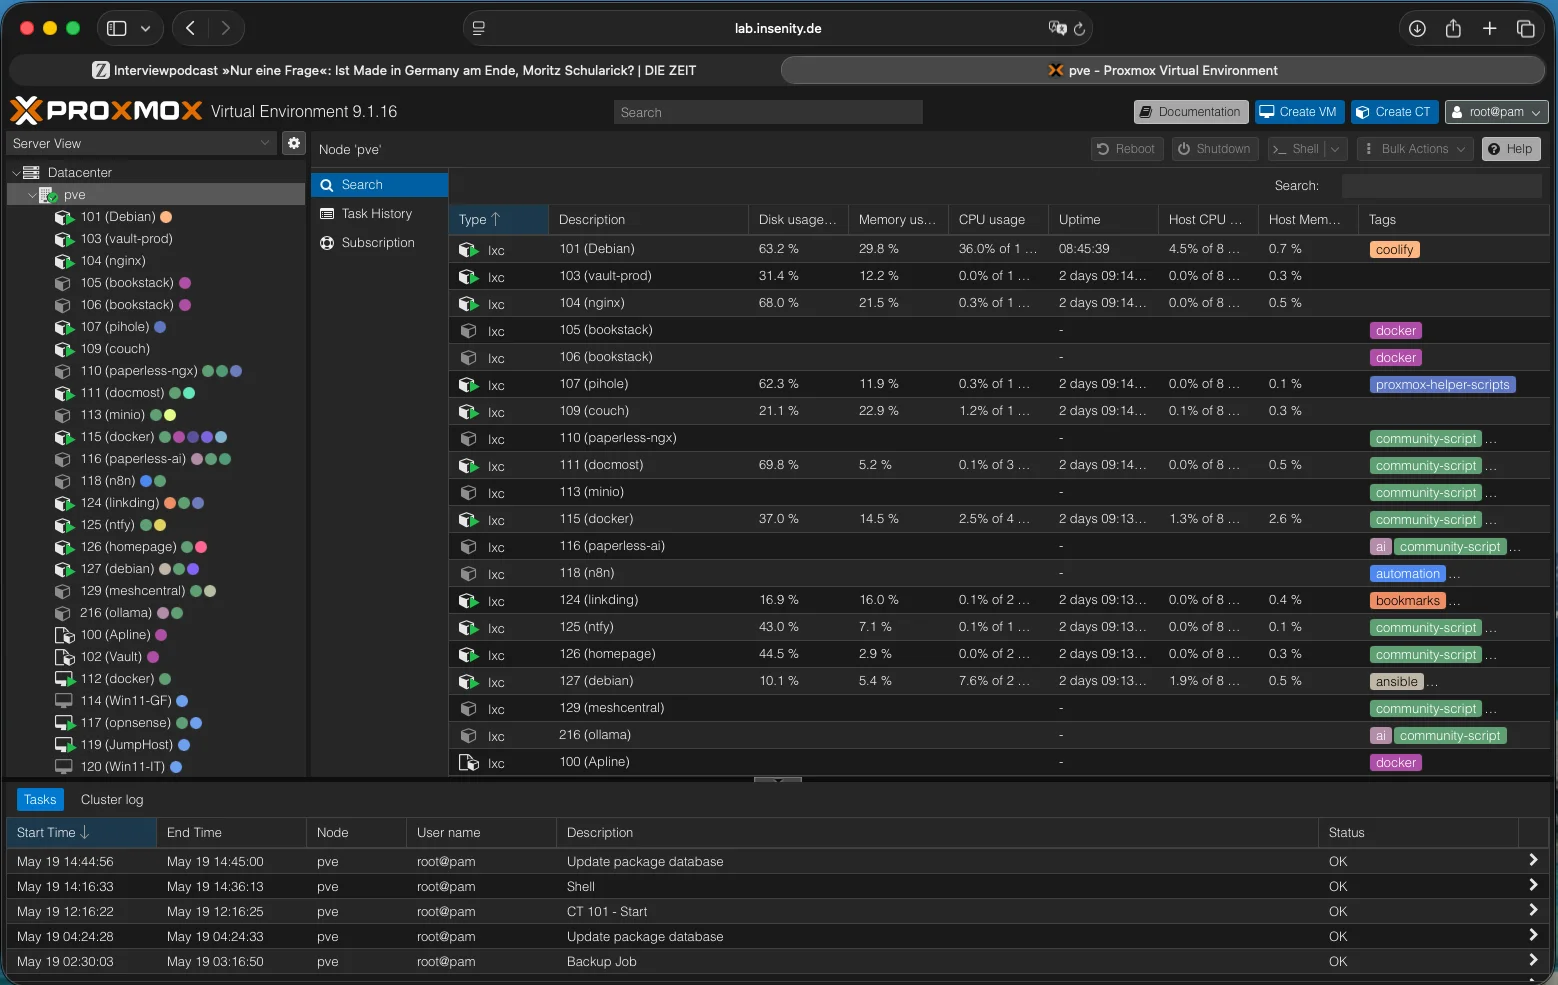
Task: Click the Safari sidebar toggle icon
Action: (117, 28)
